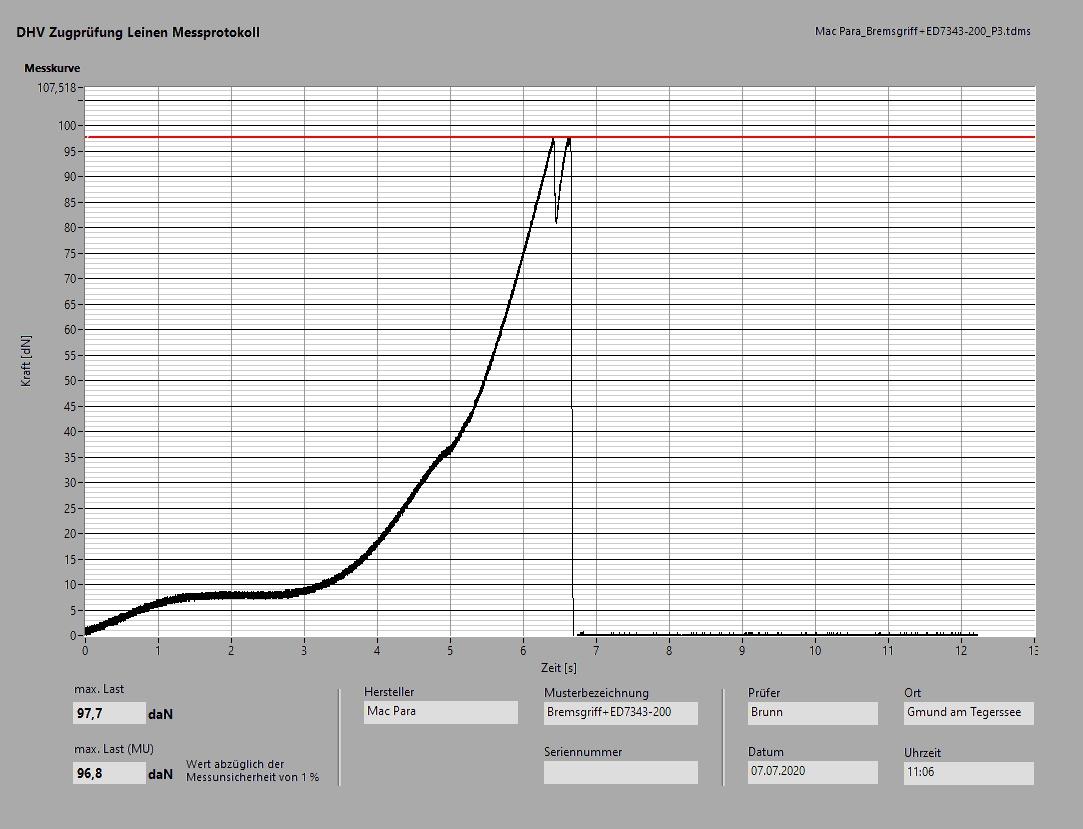Screen dimensions: 1083x829
Task: Click the X-axis tick label 12
Action: pyautogui.click(x=961, y=650)
